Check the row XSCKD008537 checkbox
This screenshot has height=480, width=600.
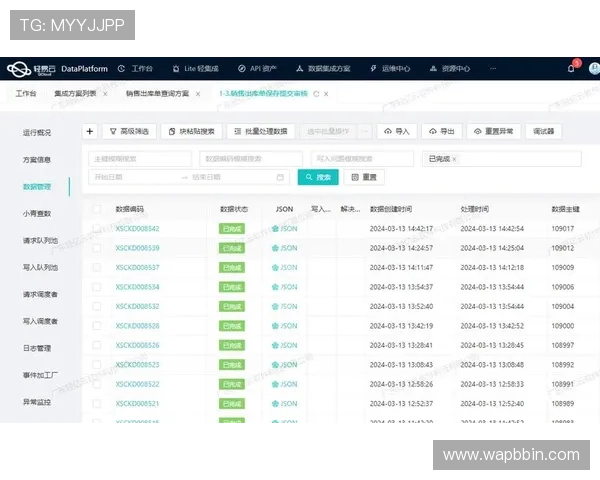point(97,267)
